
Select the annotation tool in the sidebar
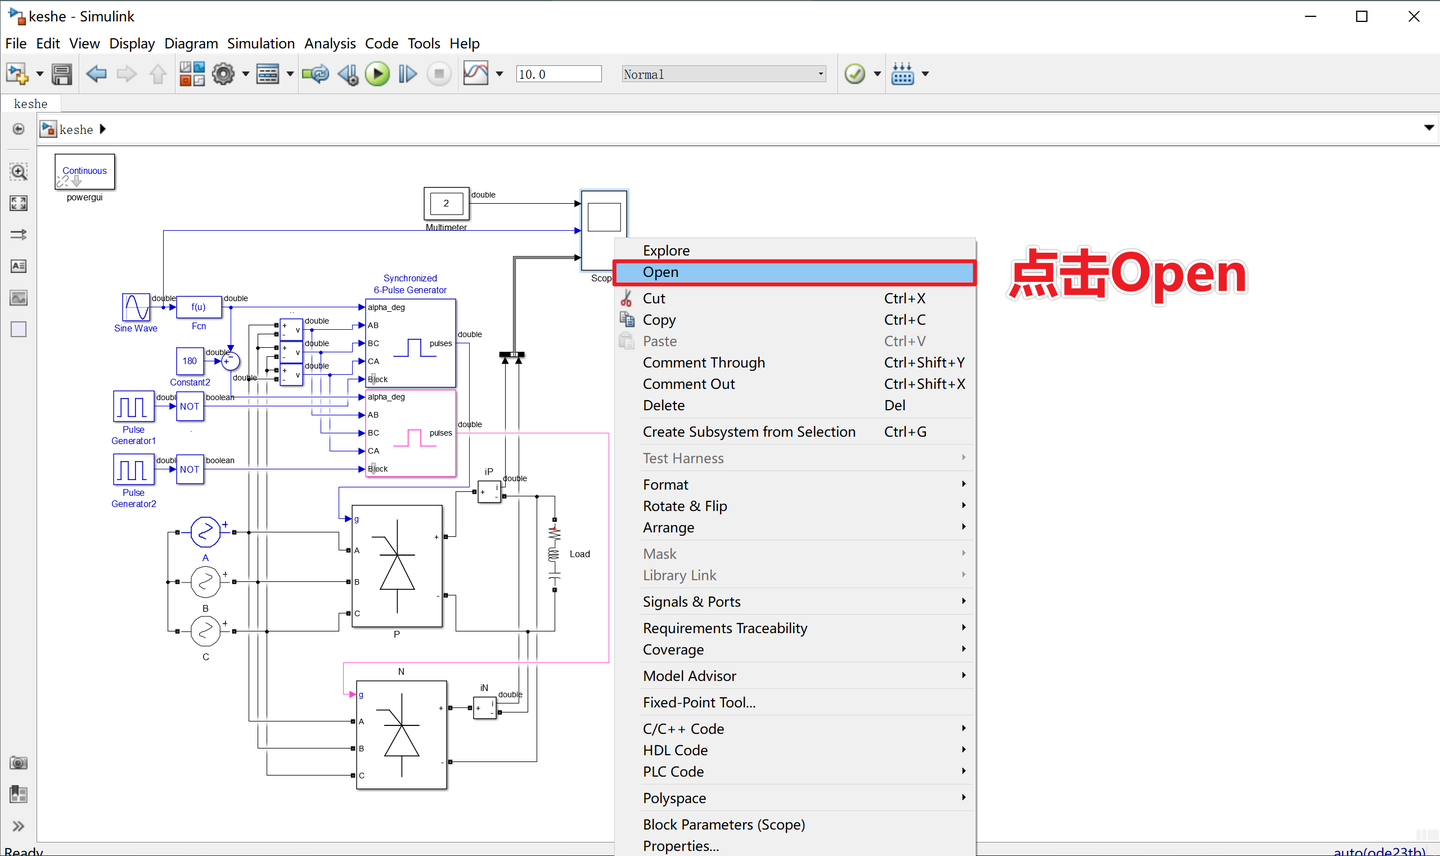coord(18,266)
